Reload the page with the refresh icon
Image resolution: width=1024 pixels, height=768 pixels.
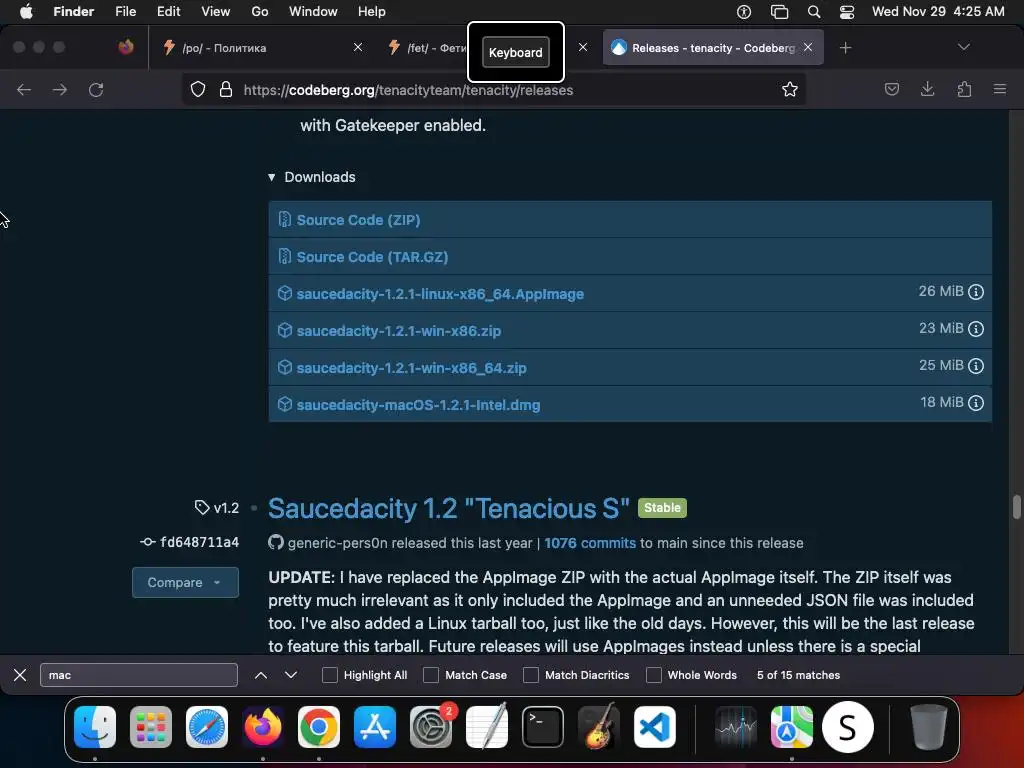[x=96, y=89]
